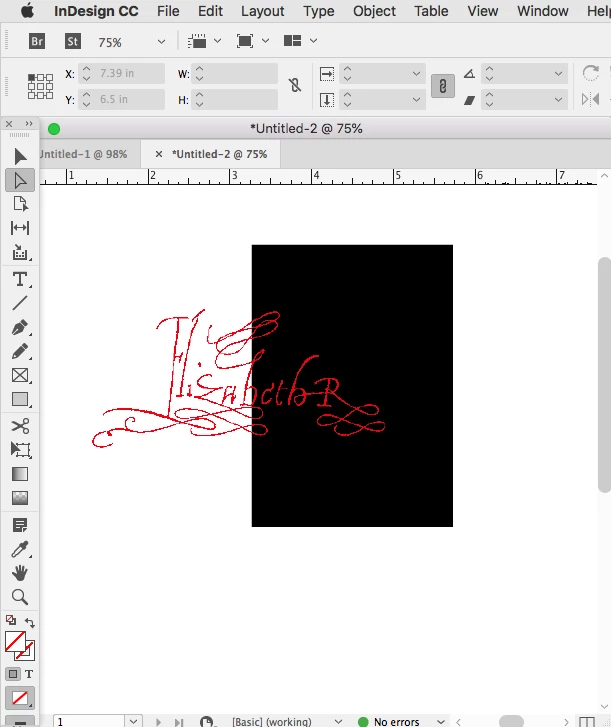Click the Flip Horizontal icon
This screenshot has height=727, width=611.
click(x=591, y=99)
